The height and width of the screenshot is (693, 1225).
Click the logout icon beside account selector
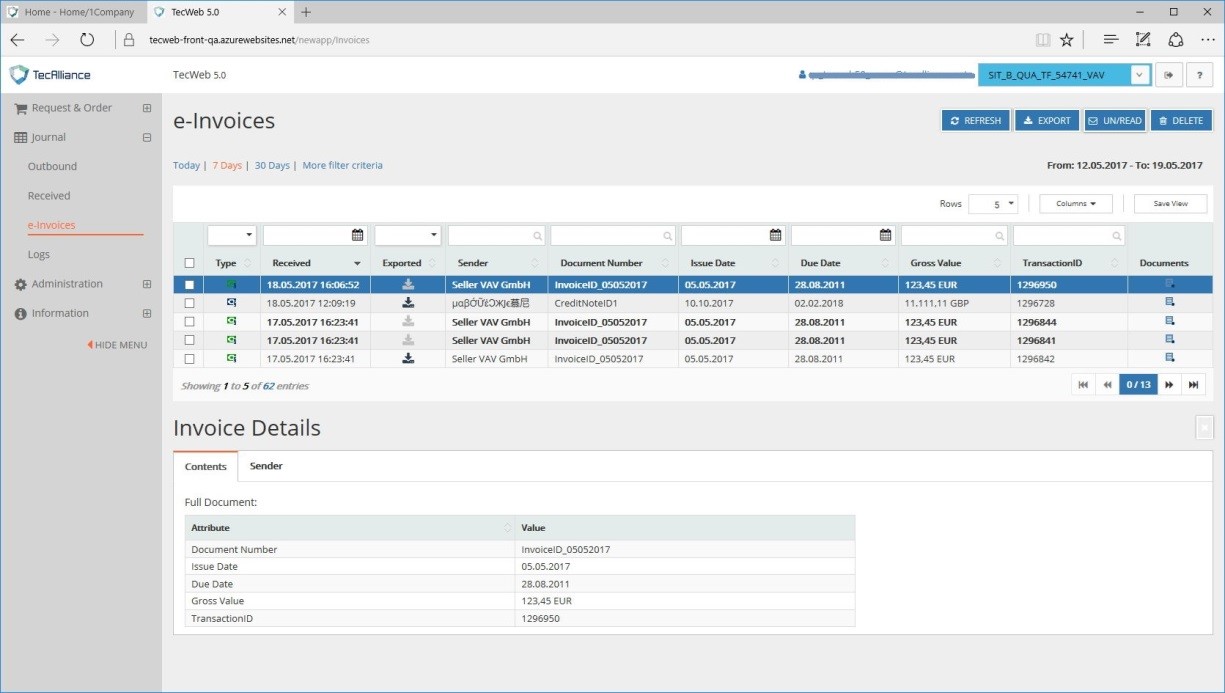point(1168,75)
